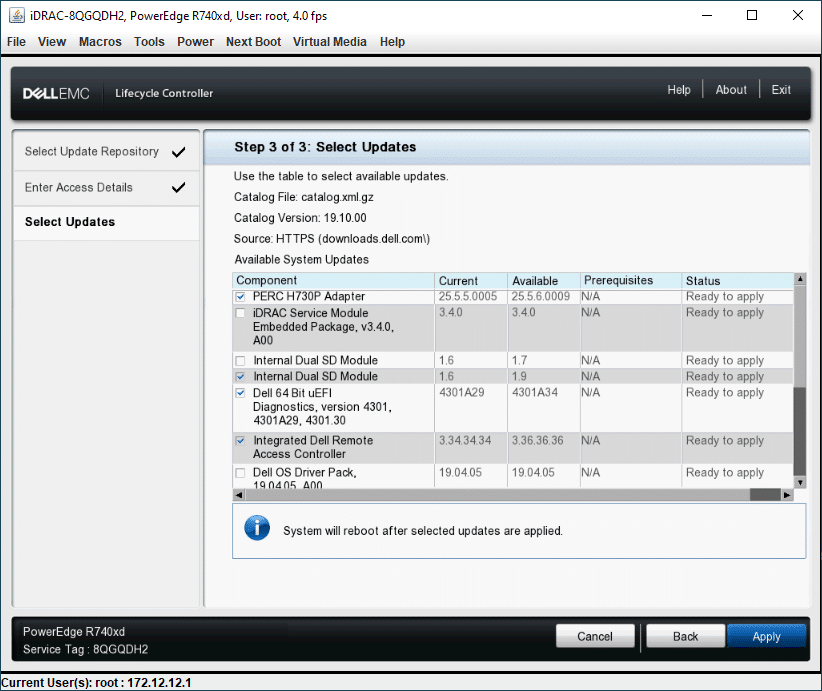
Task: Click the Prerequisites column header
Action: [631, 280]
